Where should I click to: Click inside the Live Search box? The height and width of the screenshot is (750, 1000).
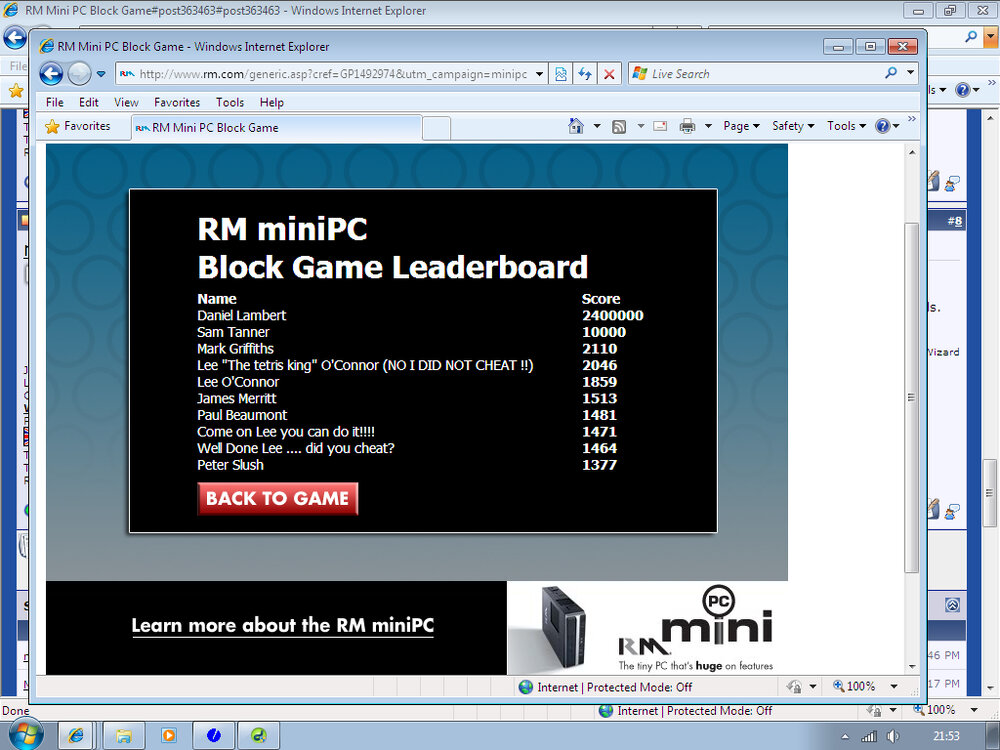click(x=755, y=74)
